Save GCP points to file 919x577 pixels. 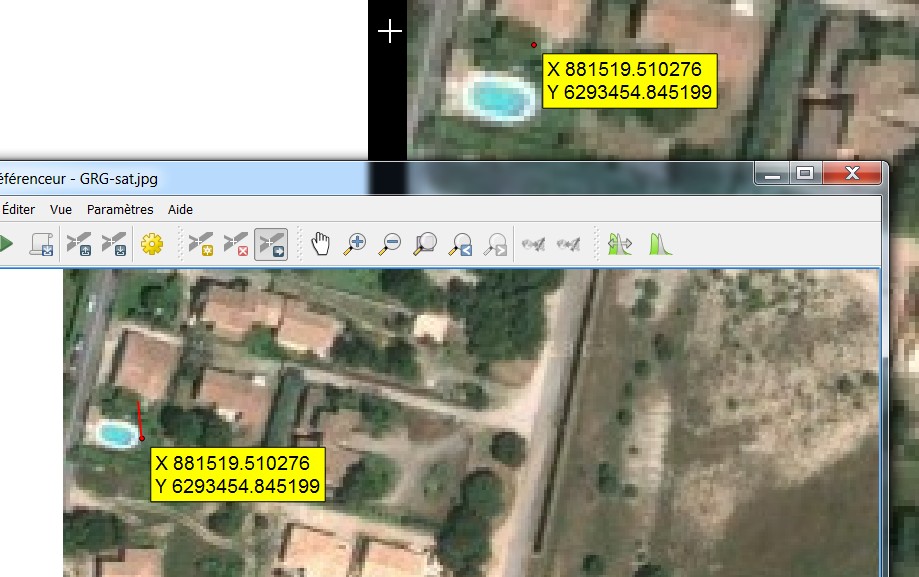pyautogui.click(x=114, y=244)
